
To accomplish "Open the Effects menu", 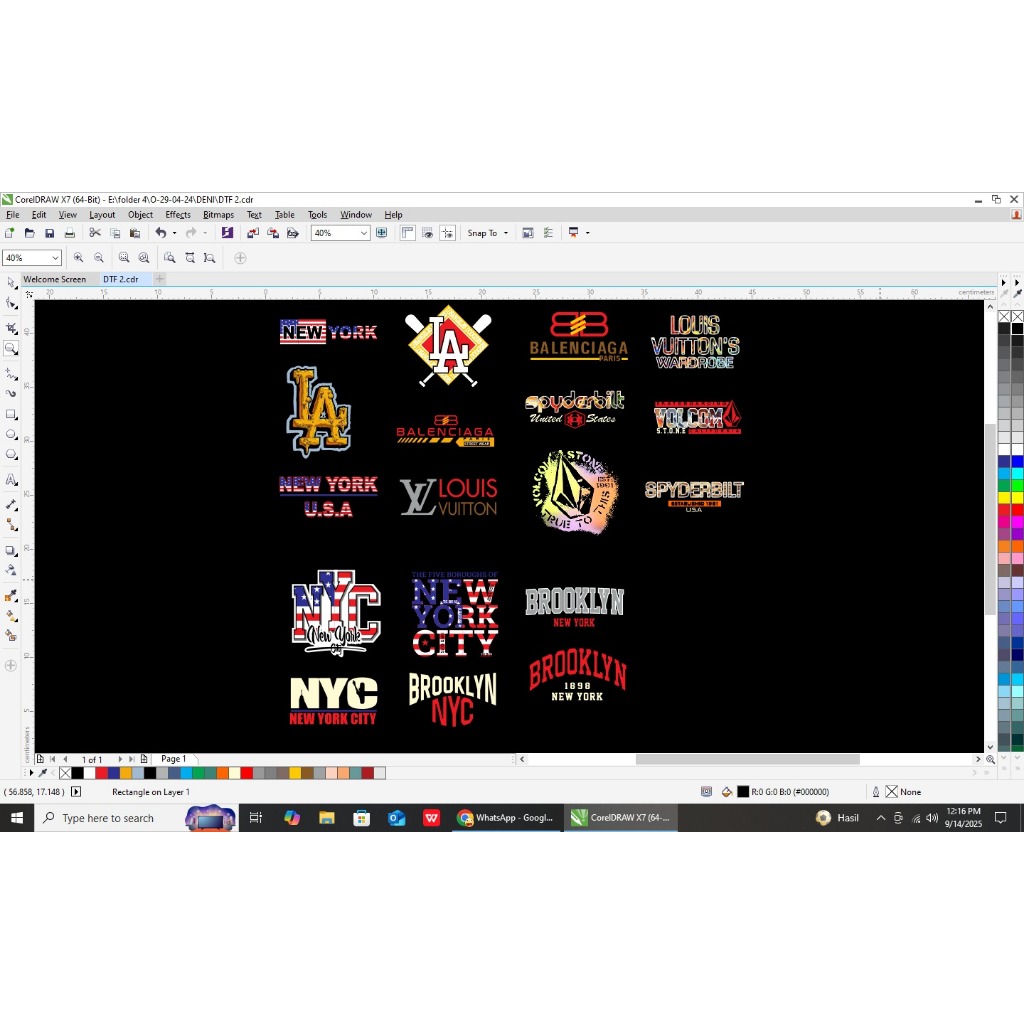I will pyautogui.click(x=178, y=215).
